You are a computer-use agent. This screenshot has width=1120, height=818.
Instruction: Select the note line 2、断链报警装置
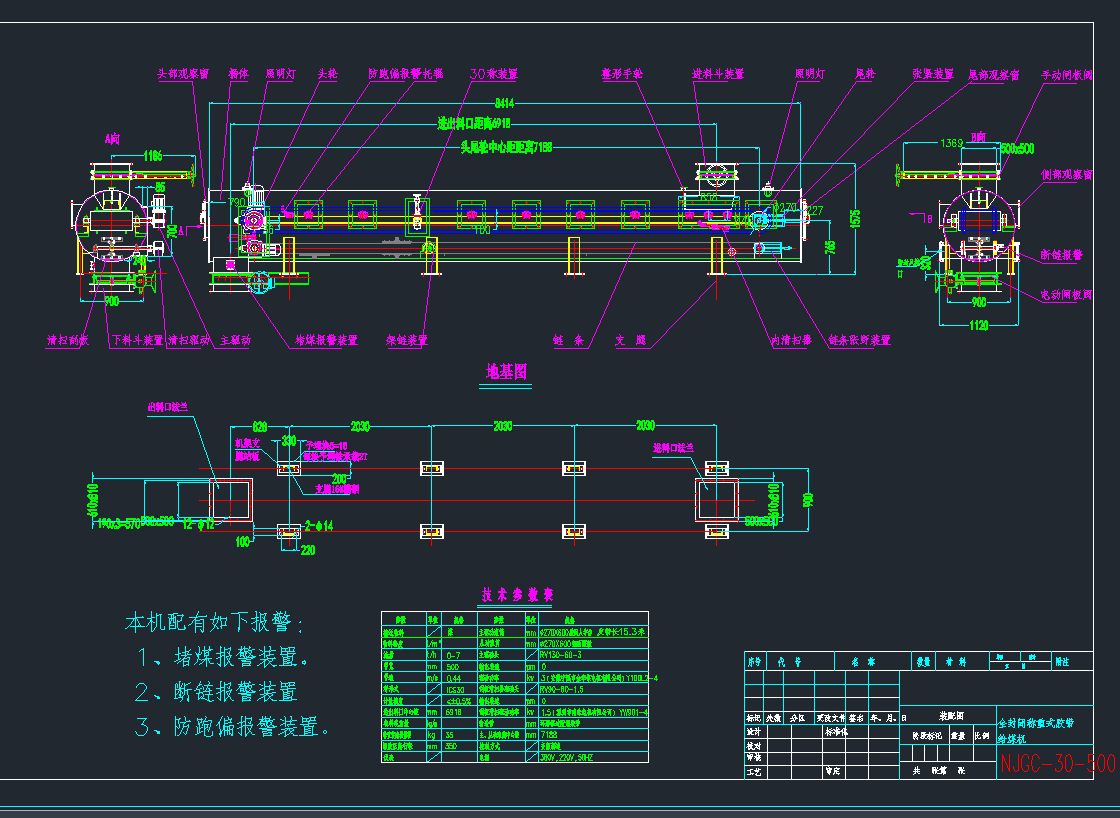(x=217, y=692)
